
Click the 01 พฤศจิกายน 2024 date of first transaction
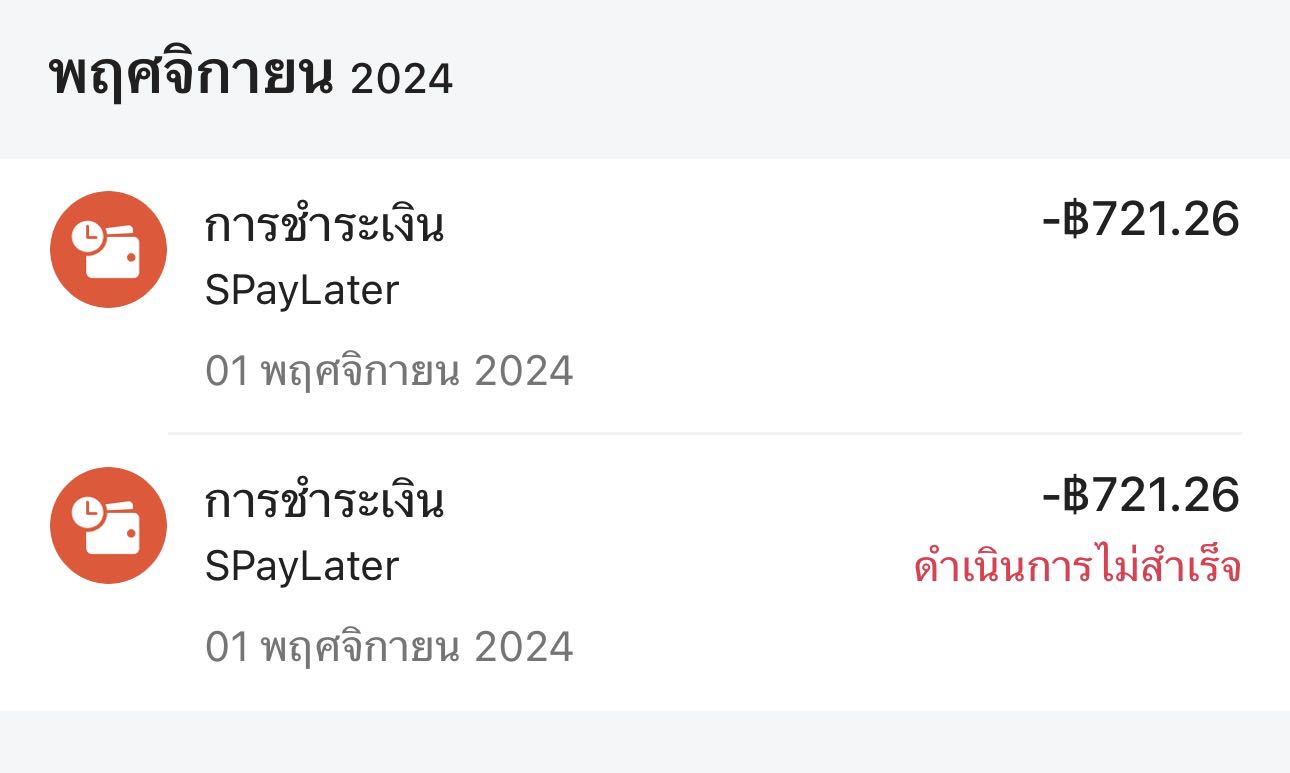click(389, 371)
